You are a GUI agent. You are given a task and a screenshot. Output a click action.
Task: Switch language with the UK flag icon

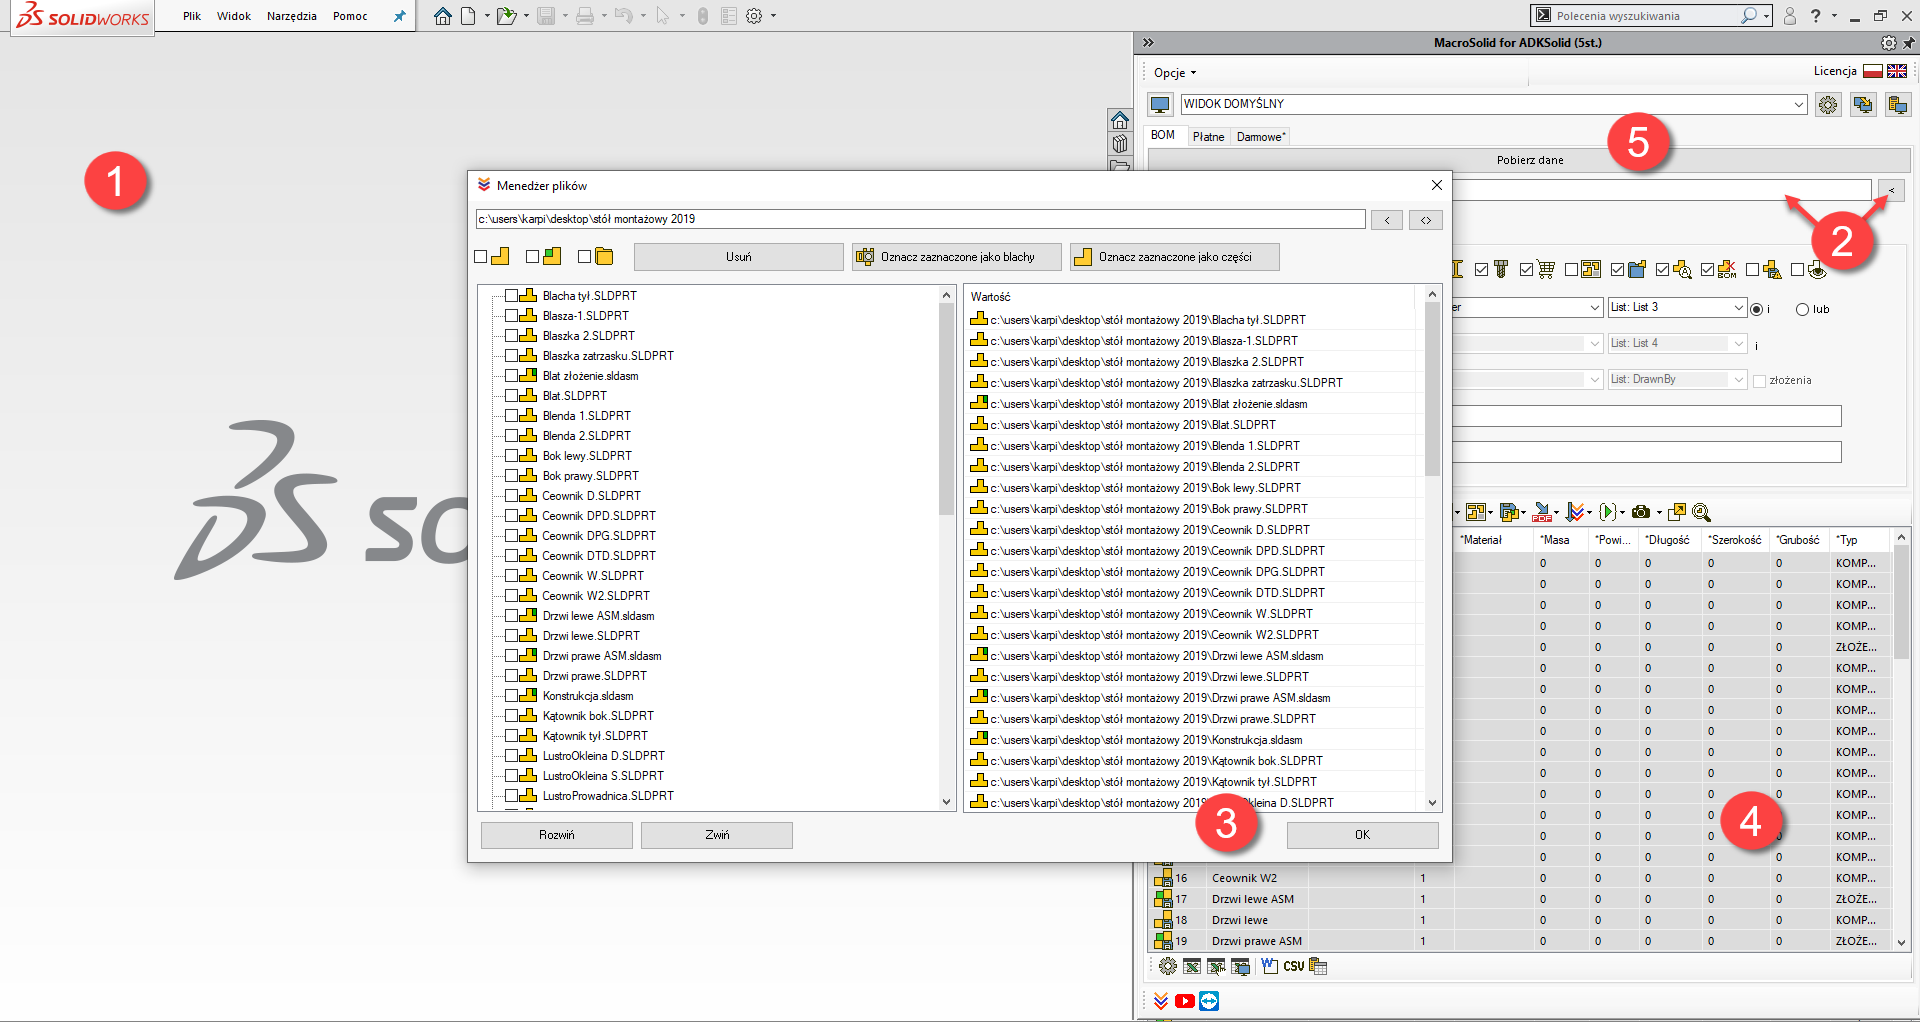click(1896, 71)
